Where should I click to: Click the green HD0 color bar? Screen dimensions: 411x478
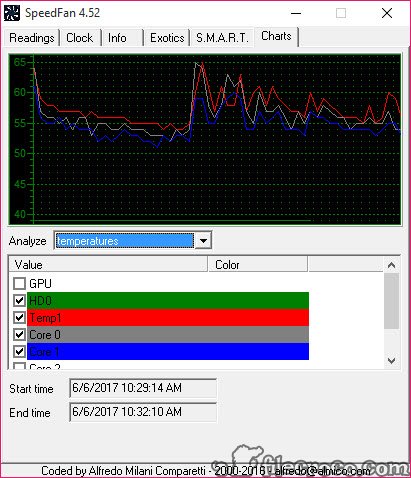pos(168,300)
